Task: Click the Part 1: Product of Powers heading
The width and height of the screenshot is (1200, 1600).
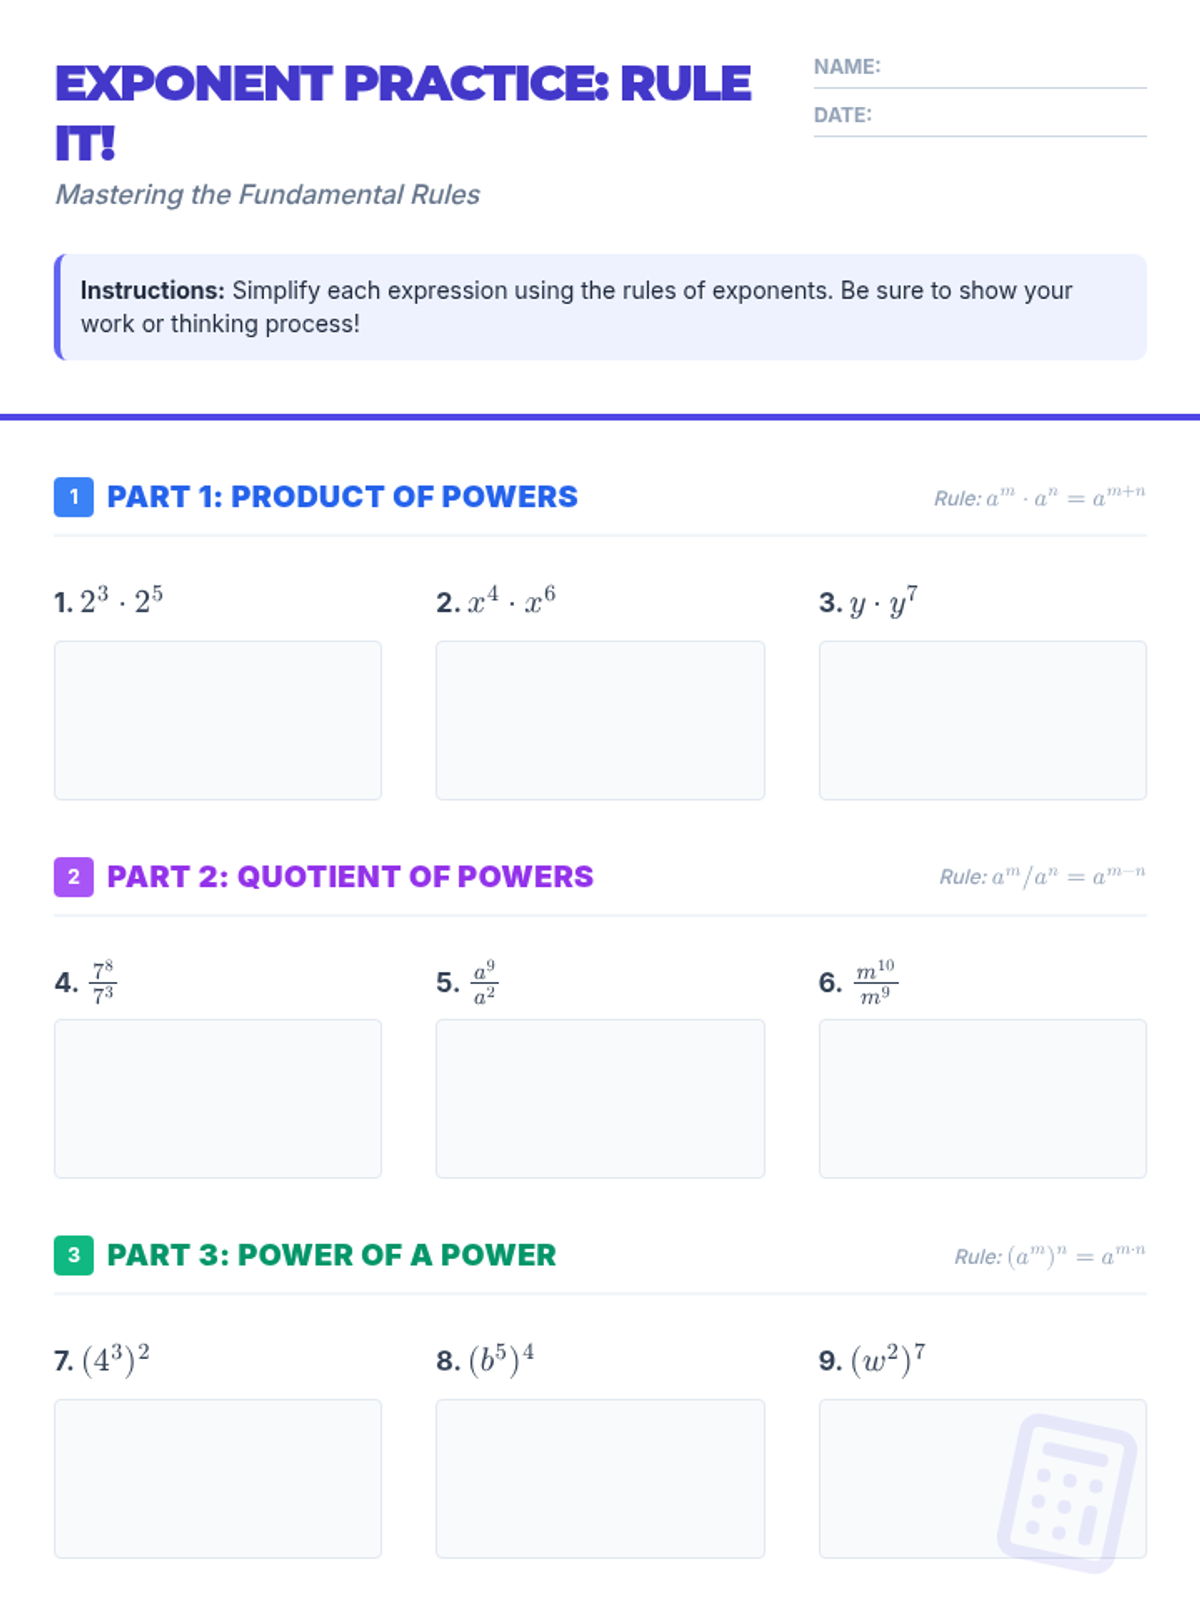Action: click(342, 497)
